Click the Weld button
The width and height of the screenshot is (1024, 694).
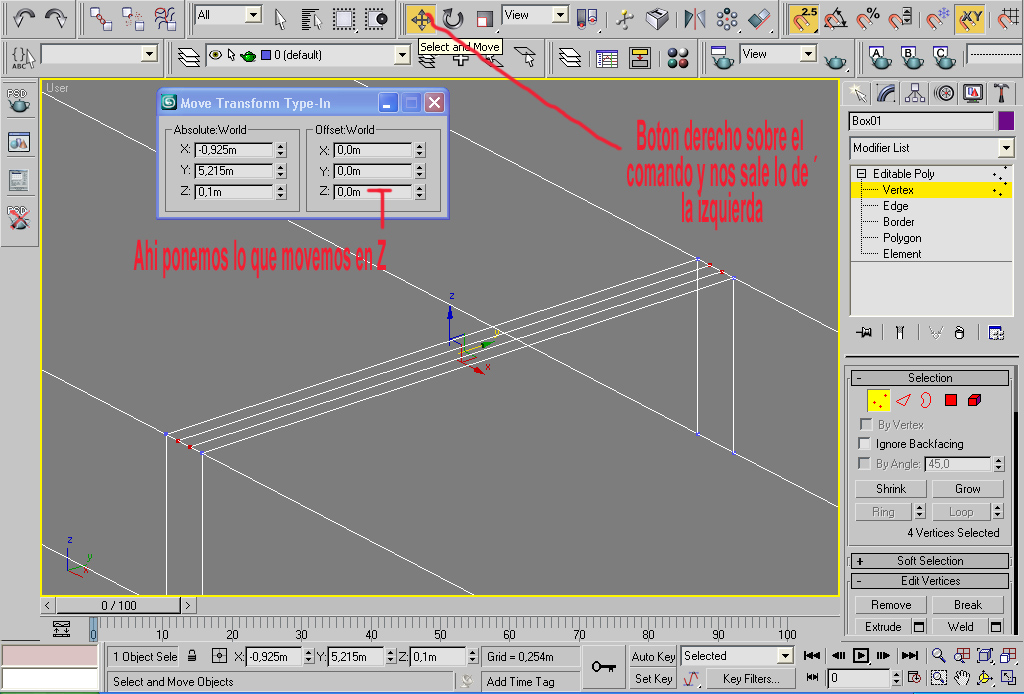pyautogui.click(x=960, y=627)
